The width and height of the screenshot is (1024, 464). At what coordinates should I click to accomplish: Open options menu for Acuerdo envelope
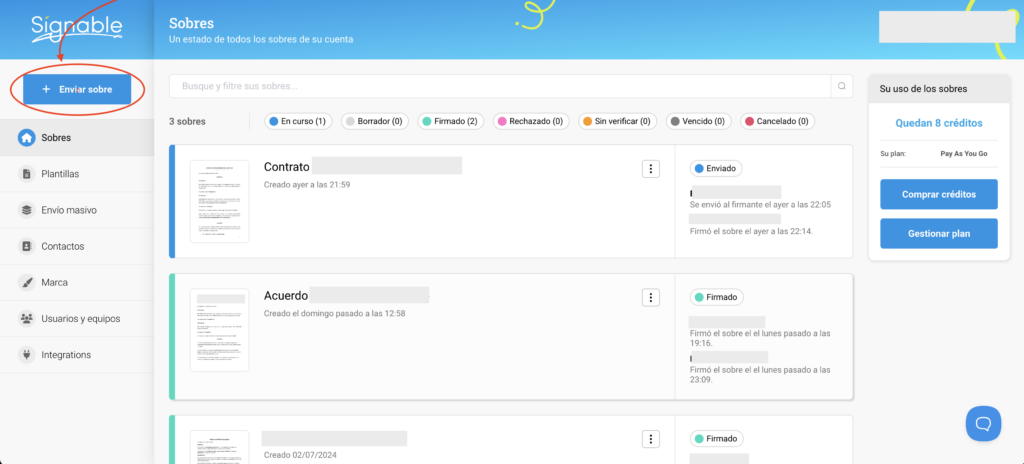650,297
